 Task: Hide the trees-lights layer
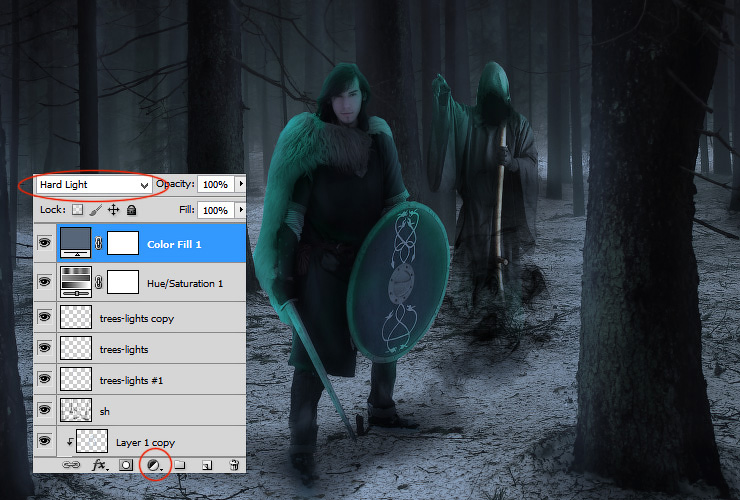[44, 347]
